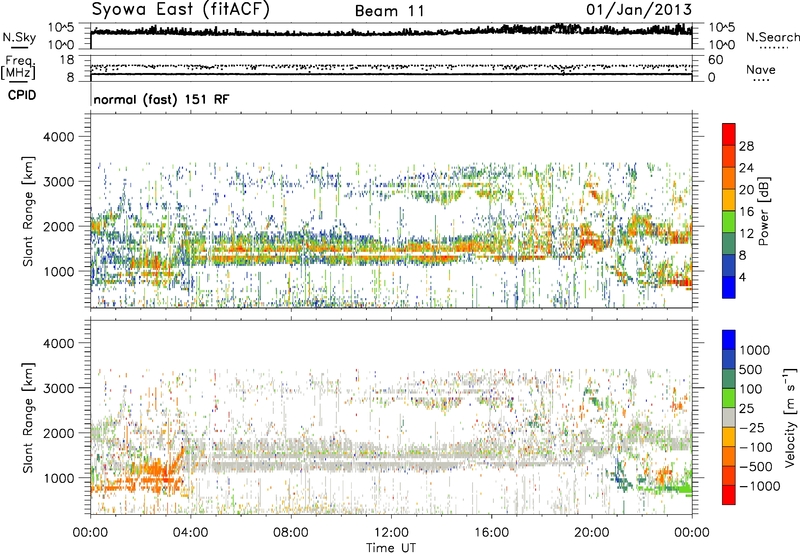The width and height of the screenshot is (800, 554).
Task: Click the 'N.Sky' label
Action: 19,37
